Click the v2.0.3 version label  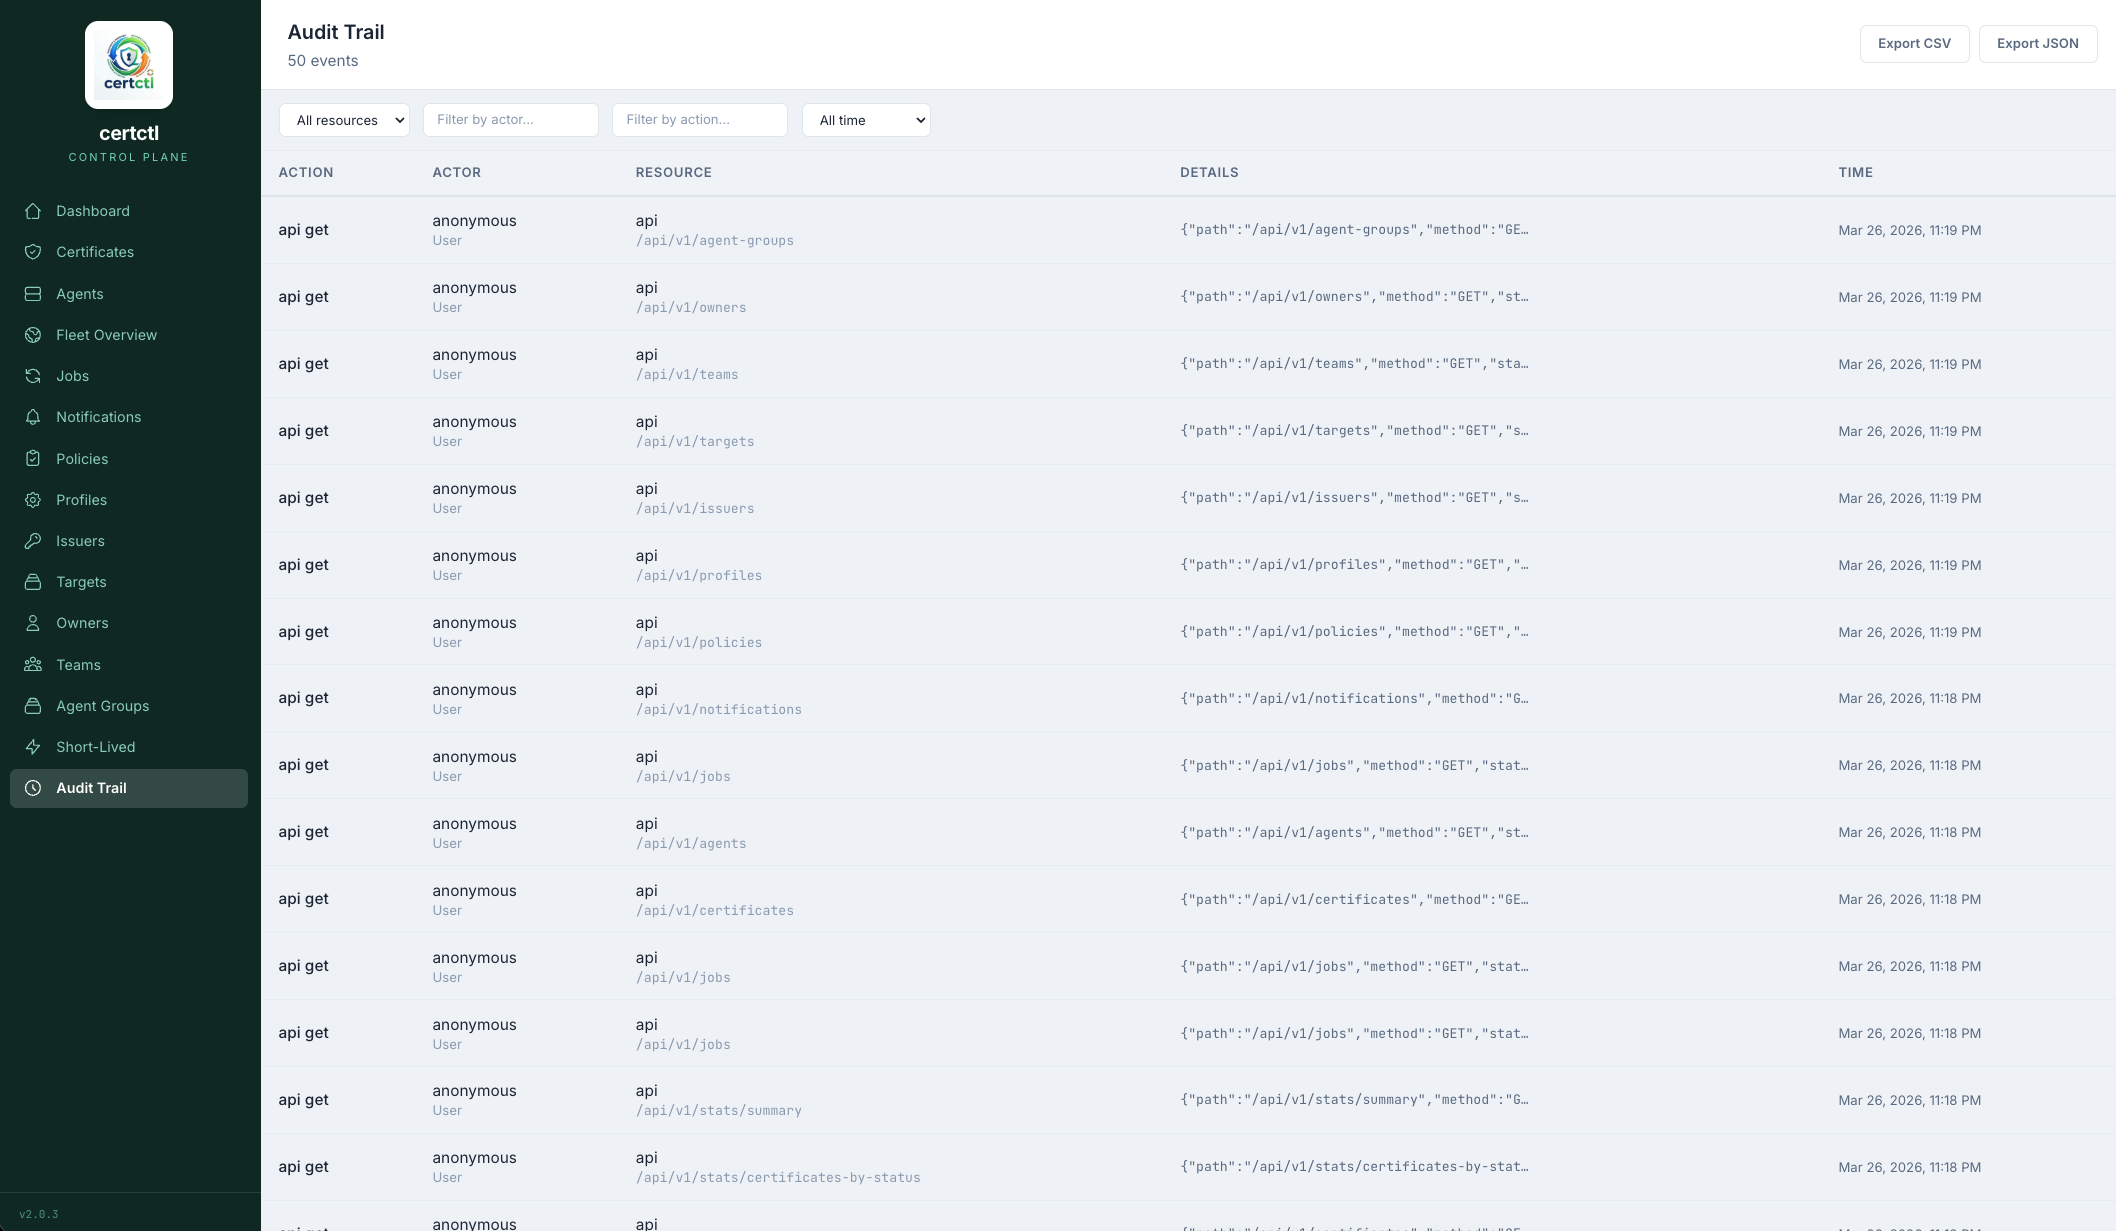[39, 1214]
